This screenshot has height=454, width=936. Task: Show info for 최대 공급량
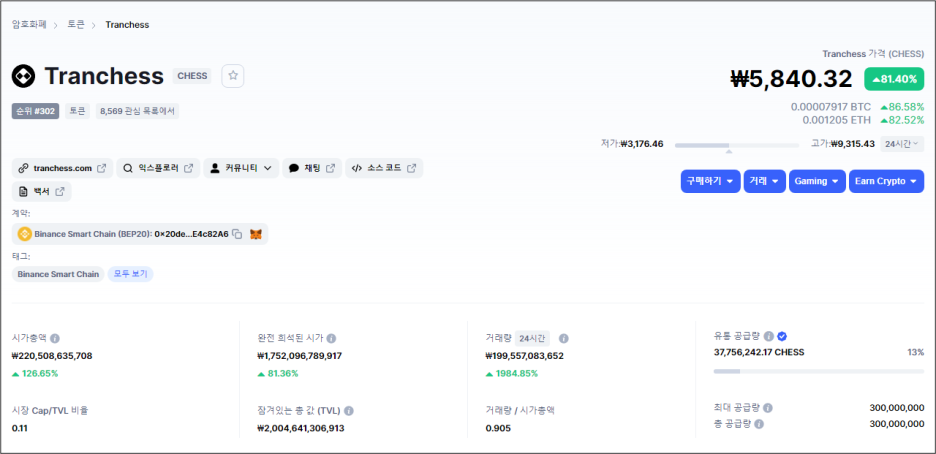click(x=768, y=408)
